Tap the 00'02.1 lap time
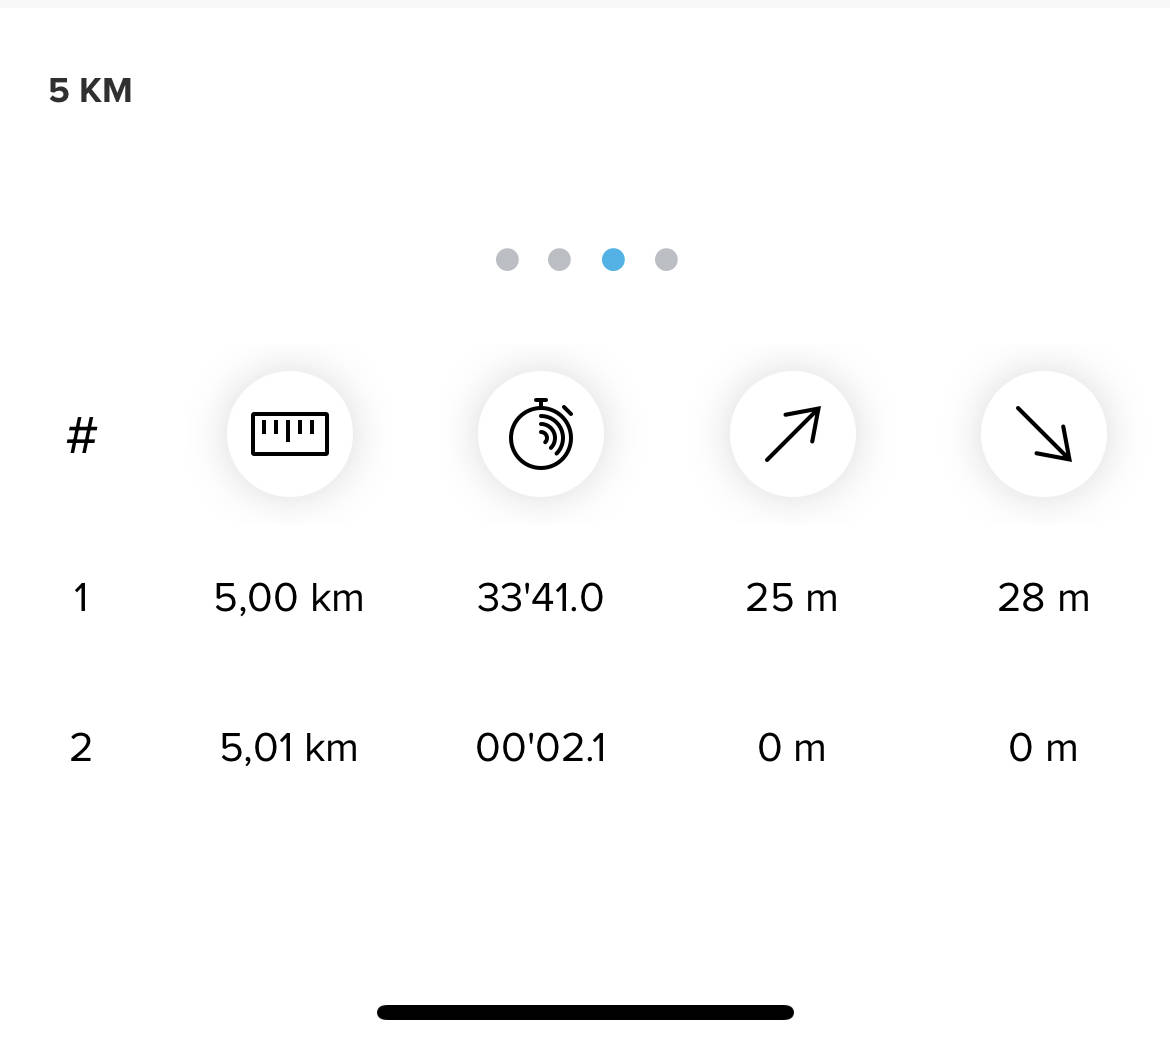 (x=540, y=748)
